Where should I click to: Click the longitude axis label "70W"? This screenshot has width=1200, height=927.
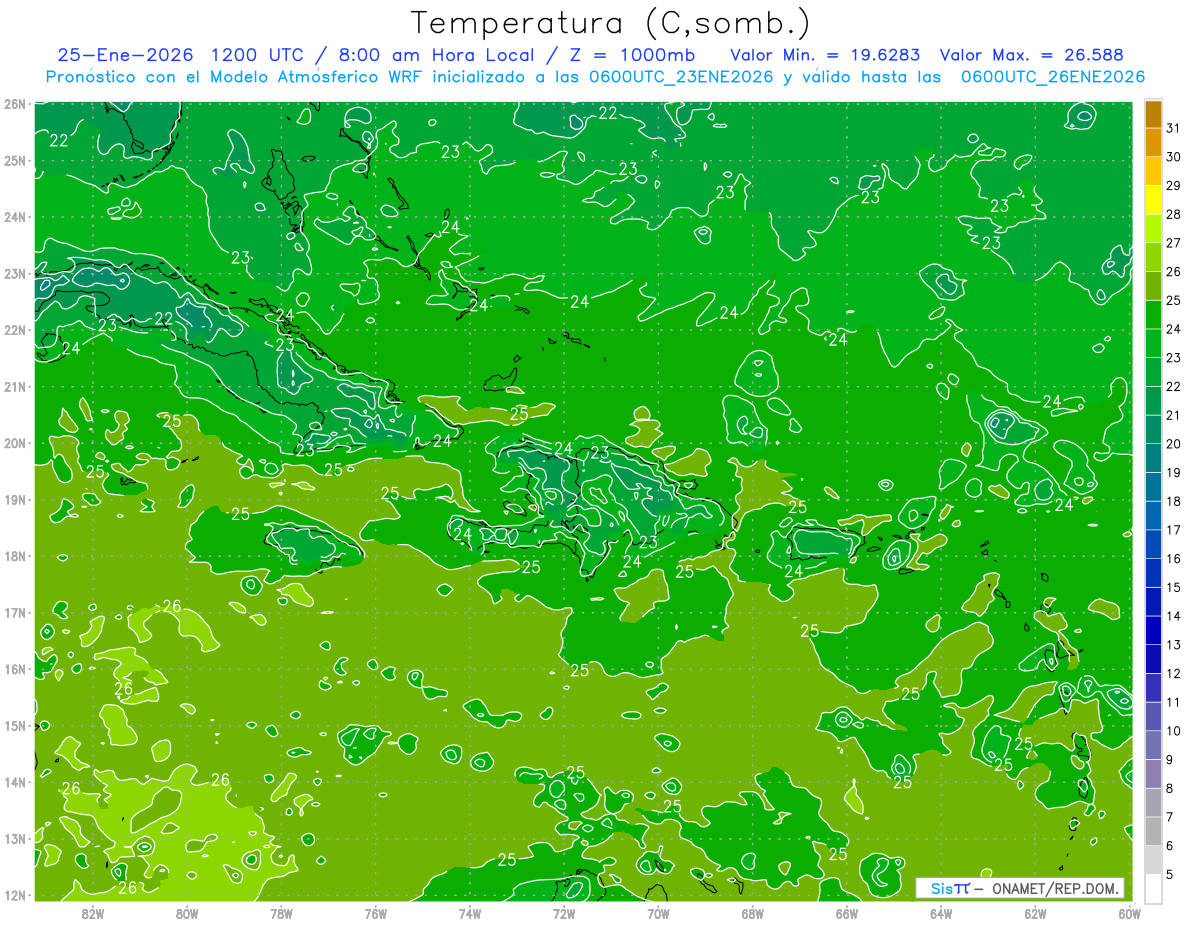coord(658,913)
